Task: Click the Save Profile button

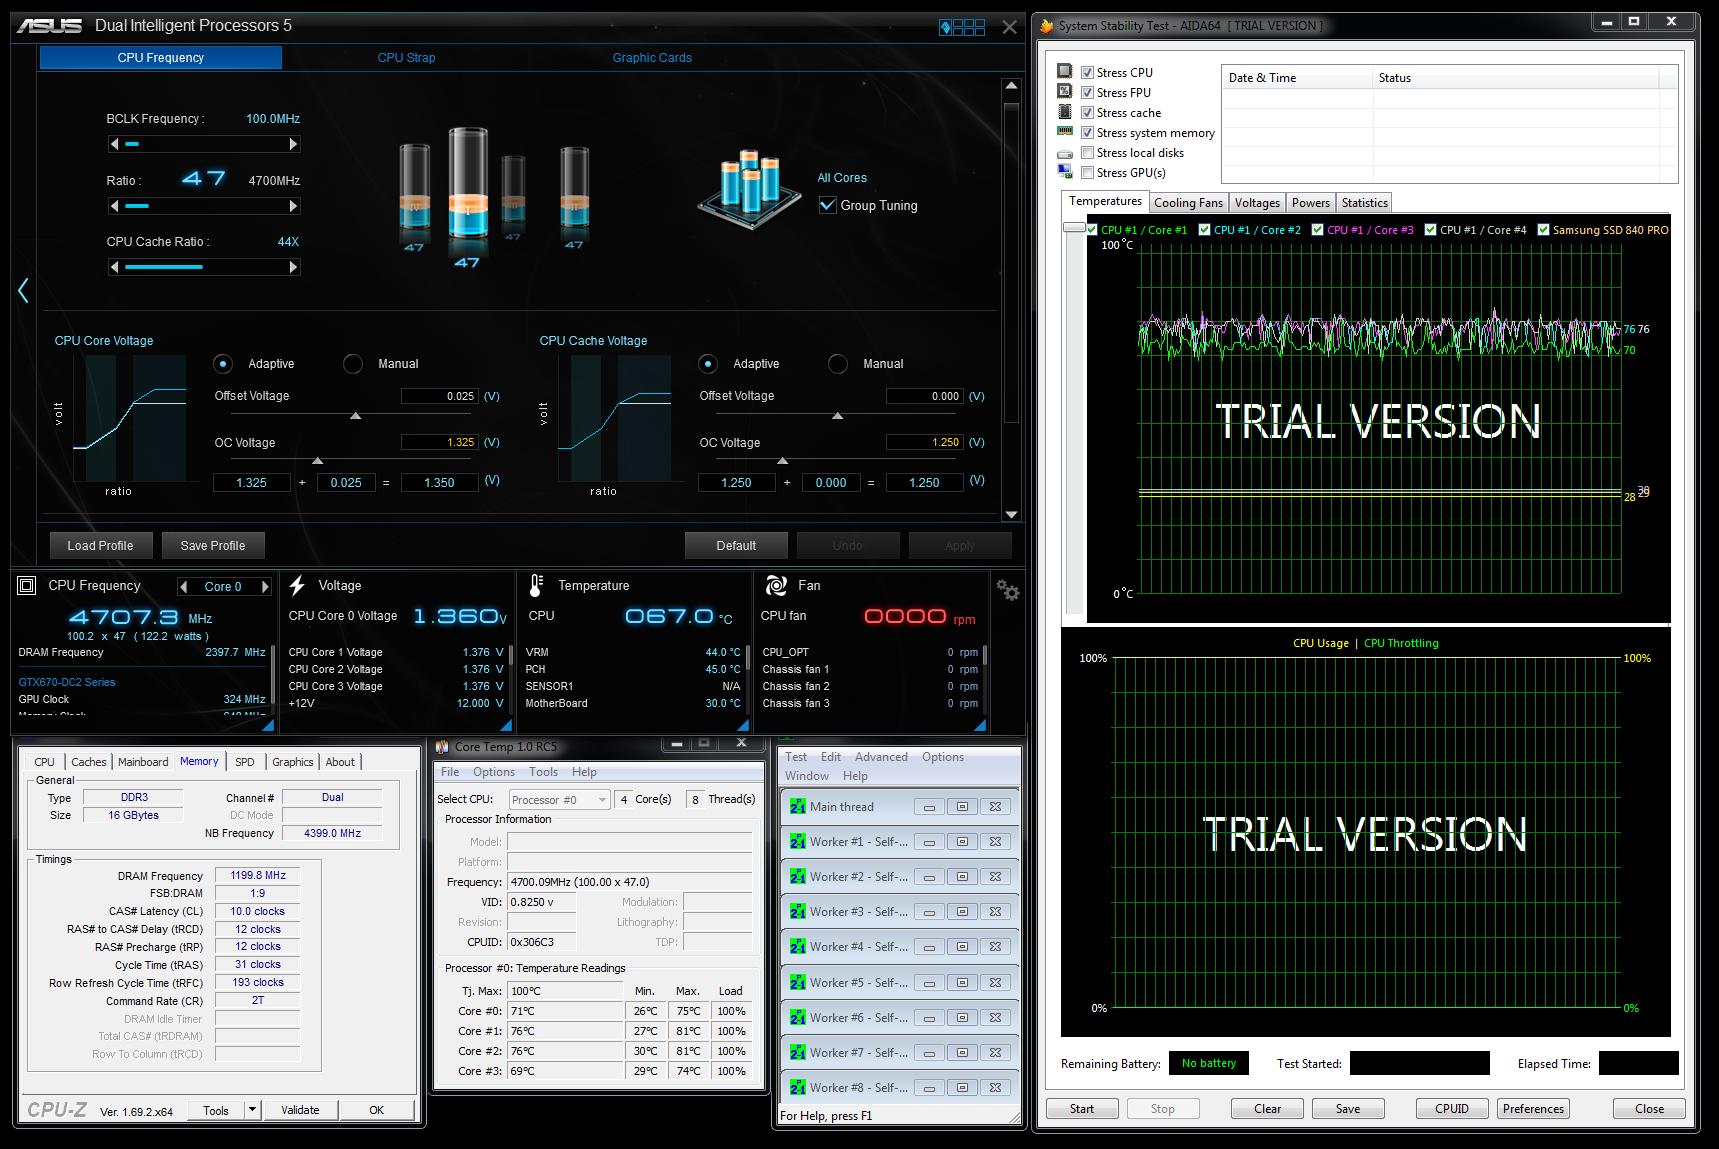Action: [x=213, y=546]
